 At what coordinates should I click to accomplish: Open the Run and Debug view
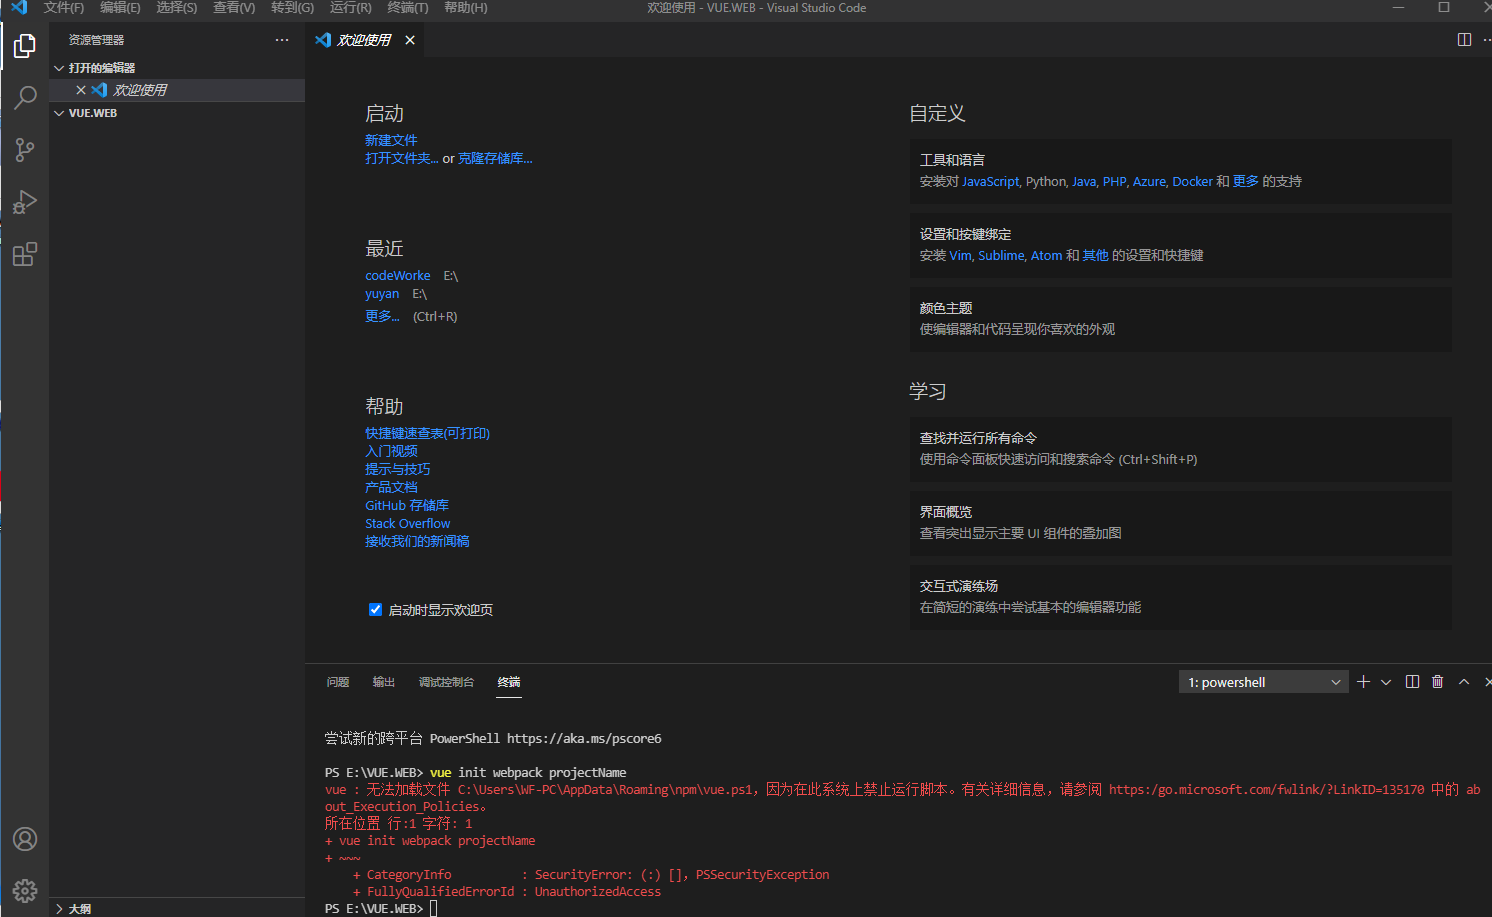click(25, 202)
